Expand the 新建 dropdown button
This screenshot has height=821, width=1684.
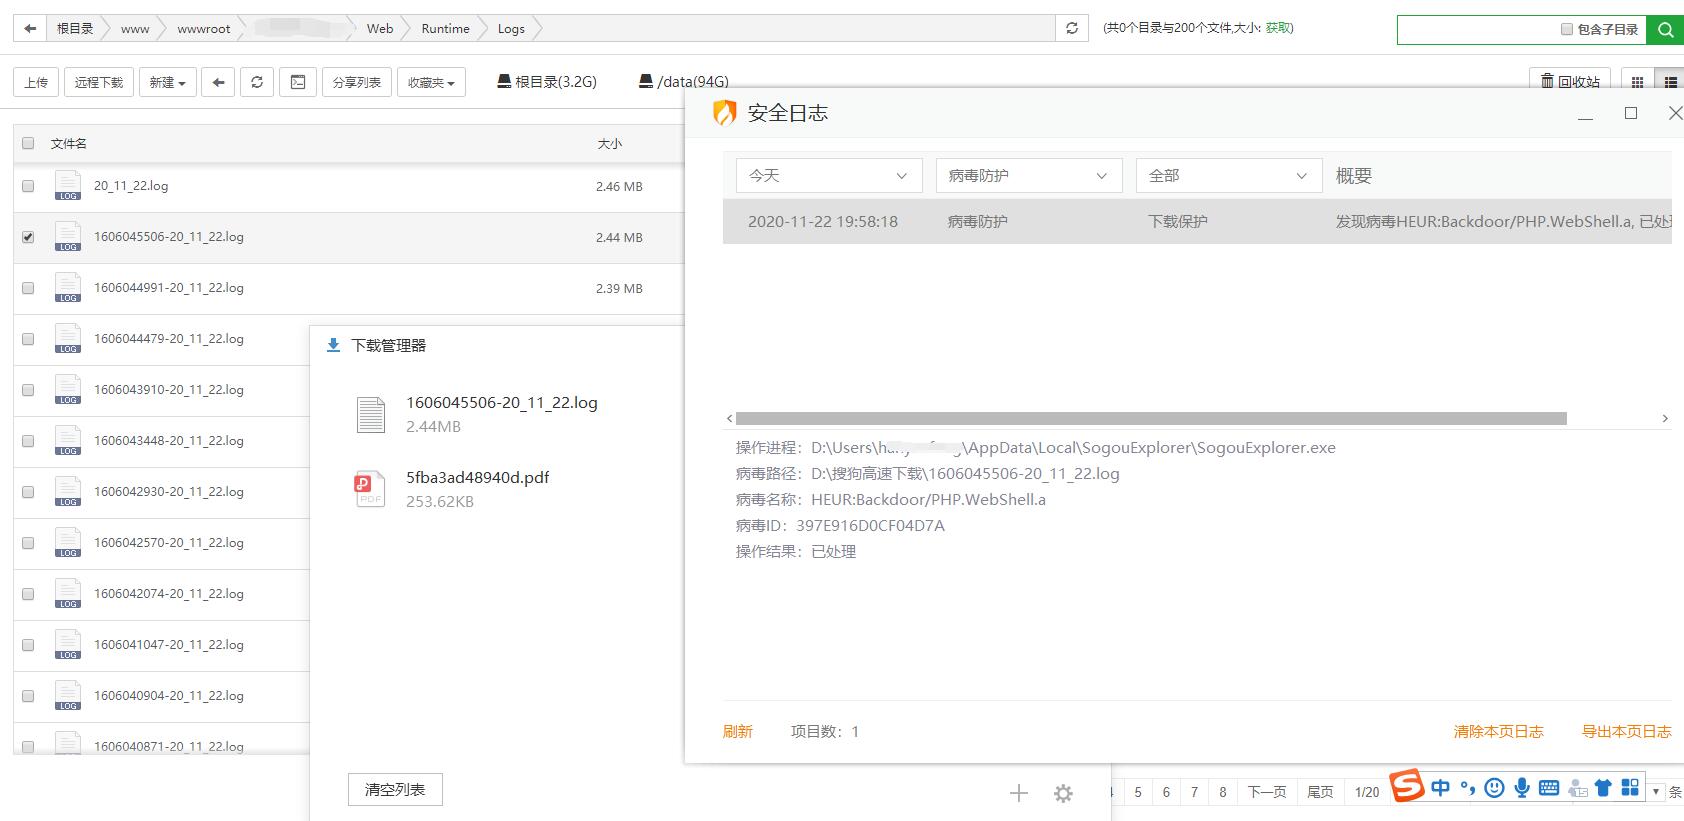coord(167,82)
